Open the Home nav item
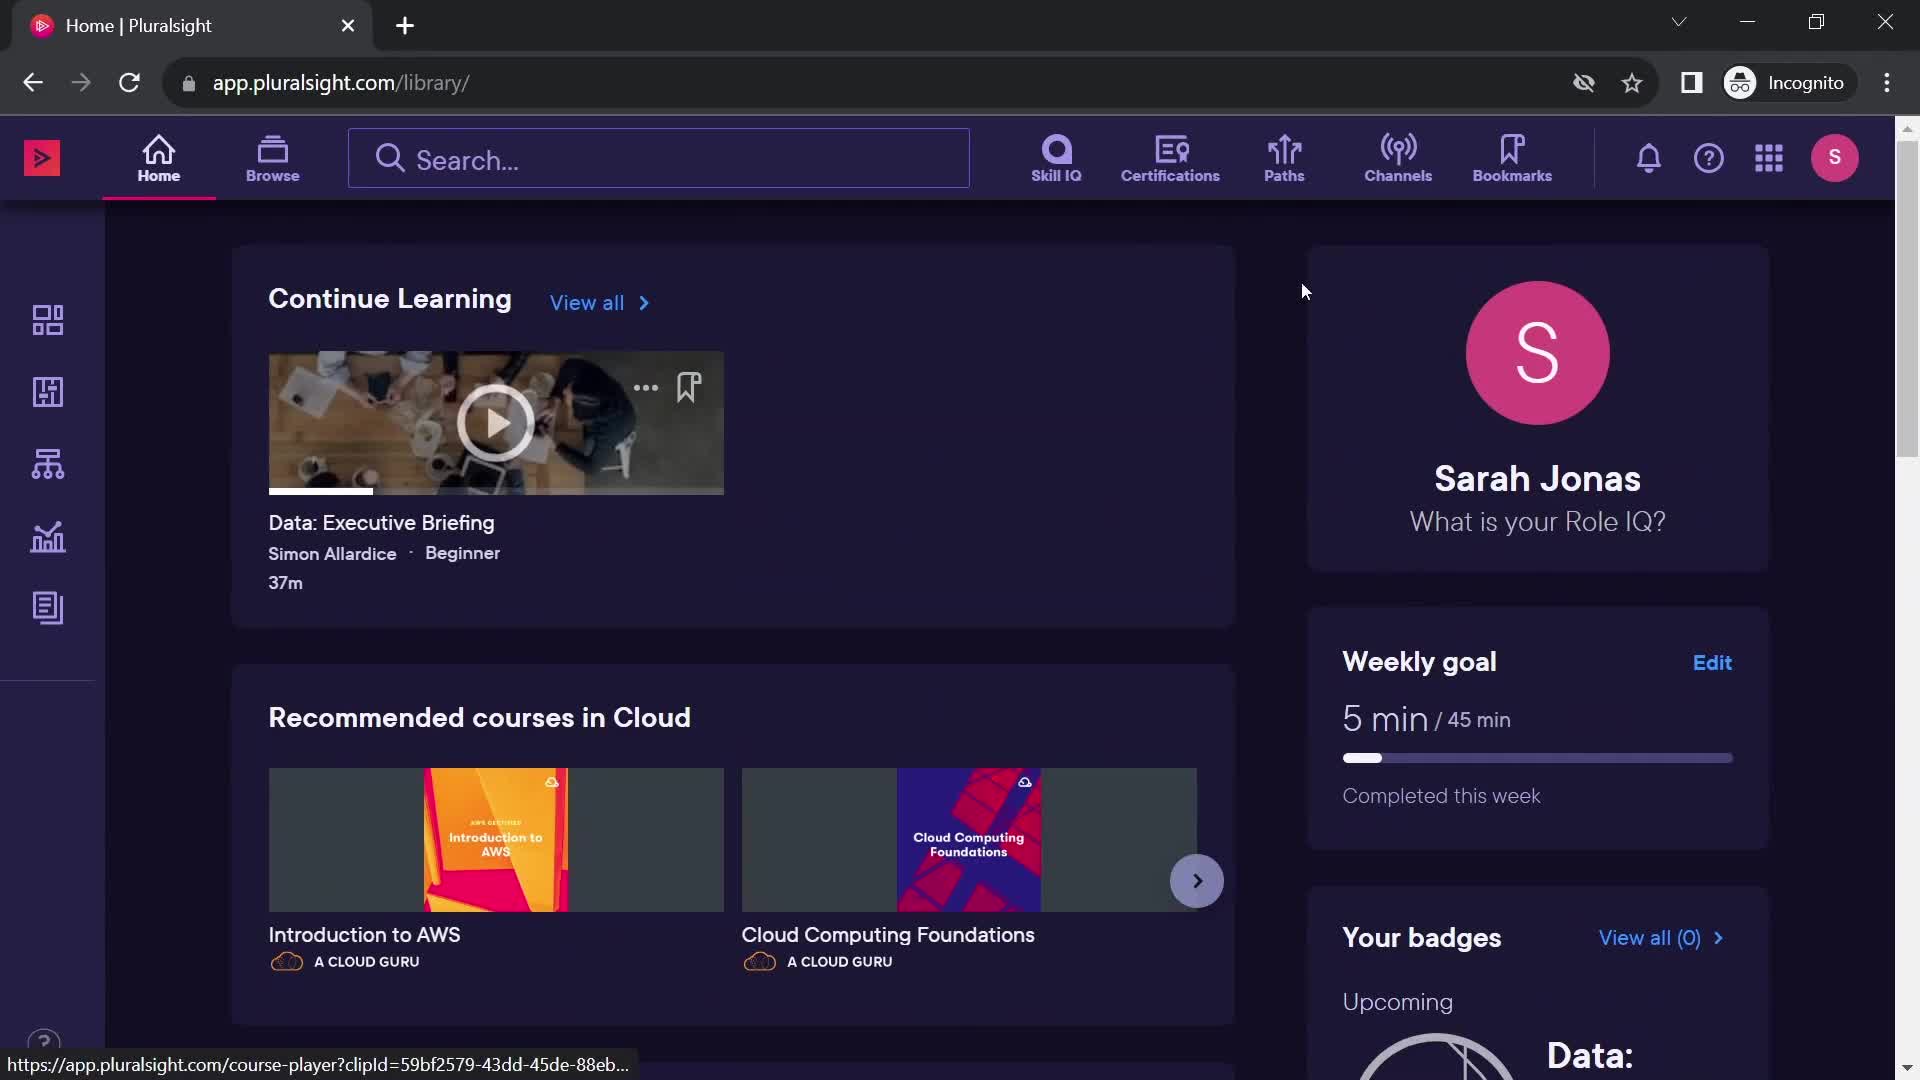The height and width of the screenshot is (1080, 1920). click(x=159, y=159)
